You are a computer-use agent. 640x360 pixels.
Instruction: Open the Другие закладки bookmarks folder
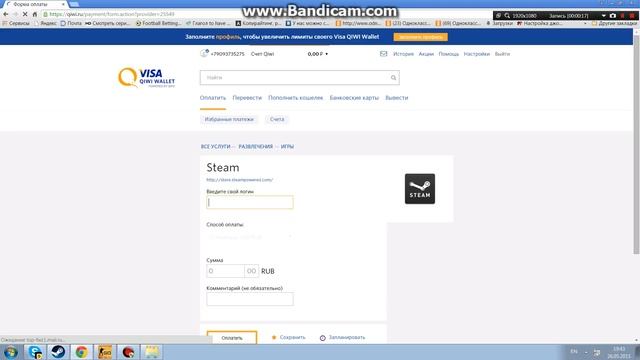614,24
